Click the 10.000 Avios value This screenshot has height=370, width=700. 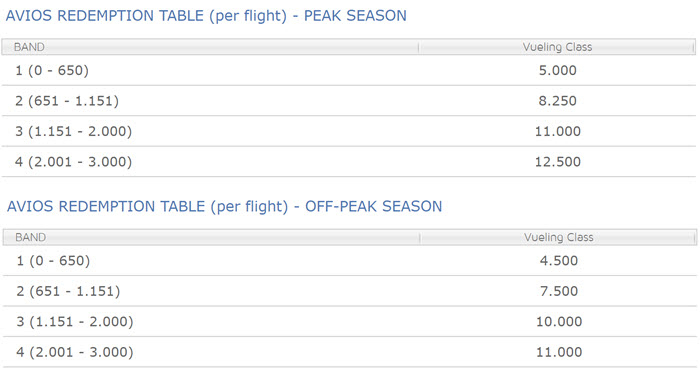click(x=559, y=321)
